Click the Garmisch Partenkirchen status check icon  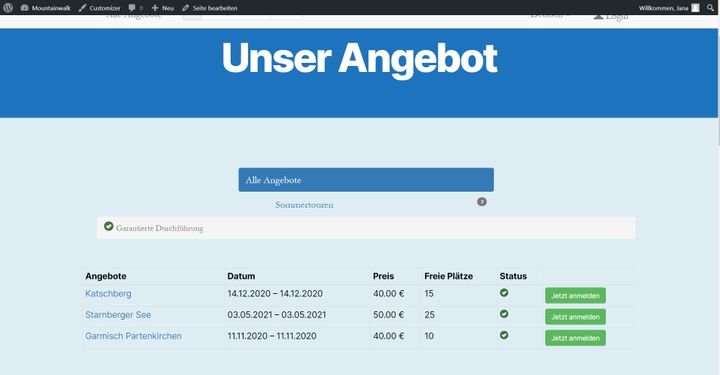pos(504,335)
